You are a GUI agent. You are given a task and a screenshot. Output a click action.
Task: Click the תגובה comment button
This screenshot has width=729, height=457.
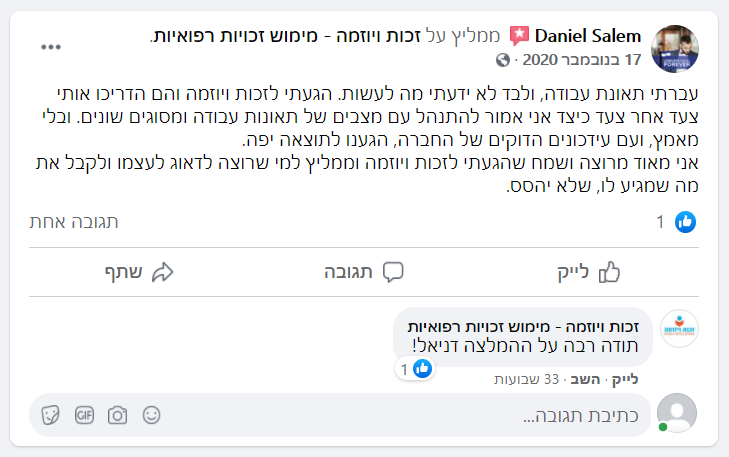(x=364, y=272)
